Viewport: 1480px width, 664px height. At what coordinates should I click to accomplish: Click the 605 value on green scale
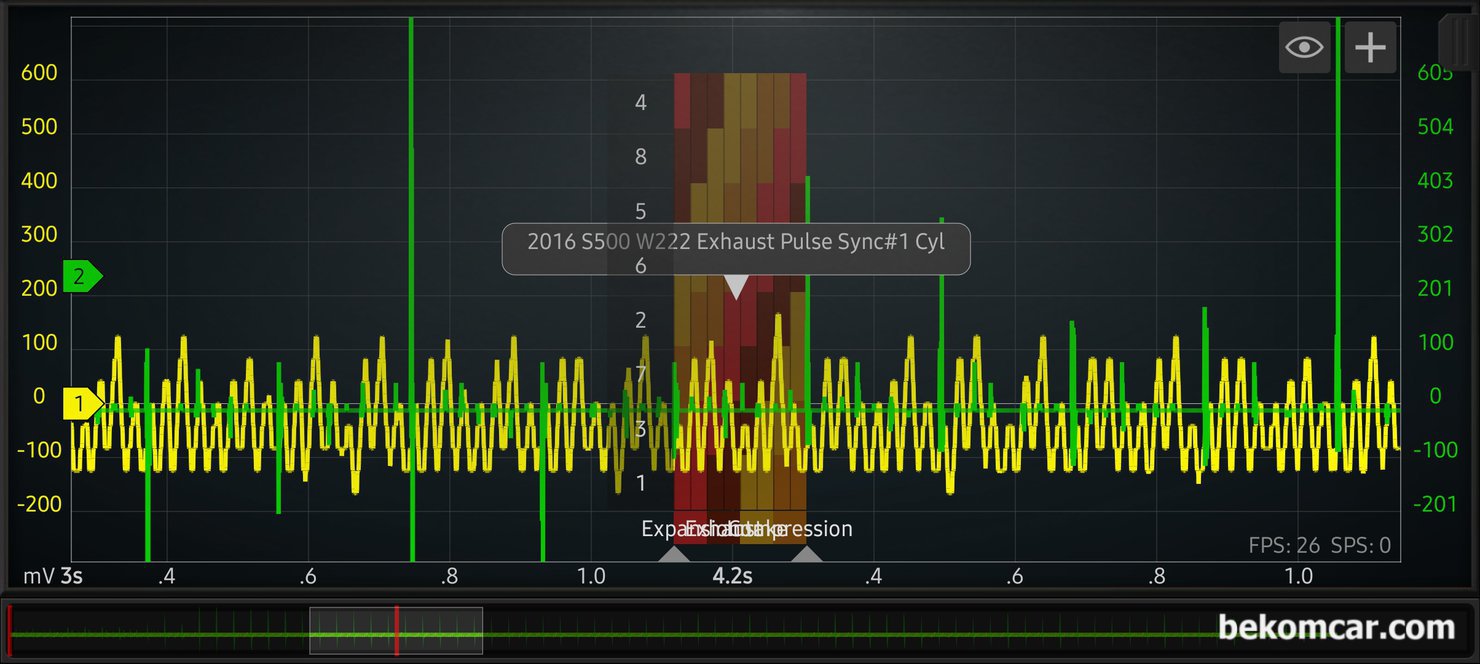pos(1435,73)
